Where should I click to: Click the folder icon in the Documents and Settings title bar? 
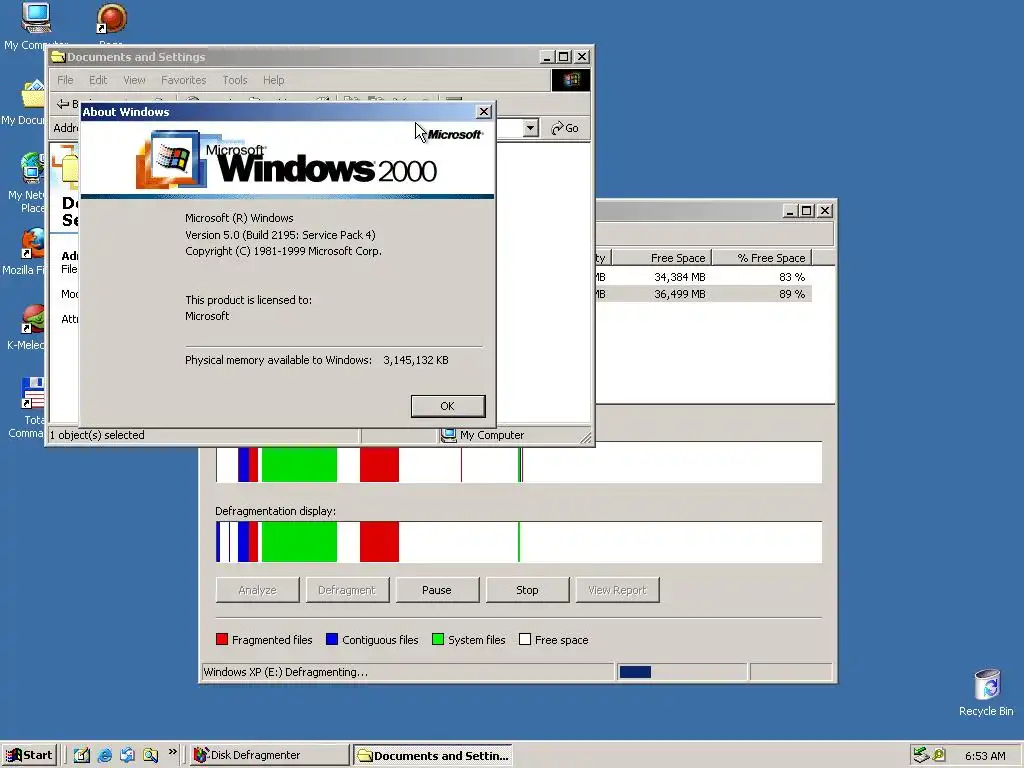[x=58, y=57]
